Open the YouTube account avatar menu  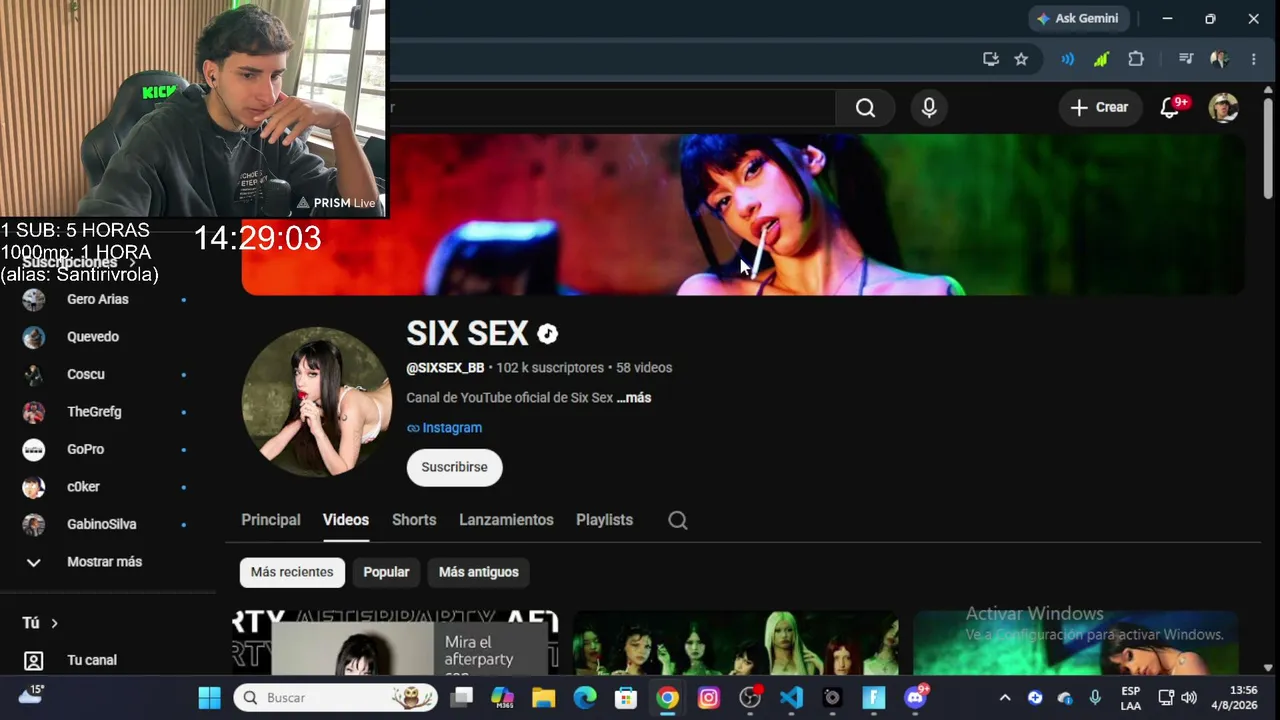(1223, 108)
